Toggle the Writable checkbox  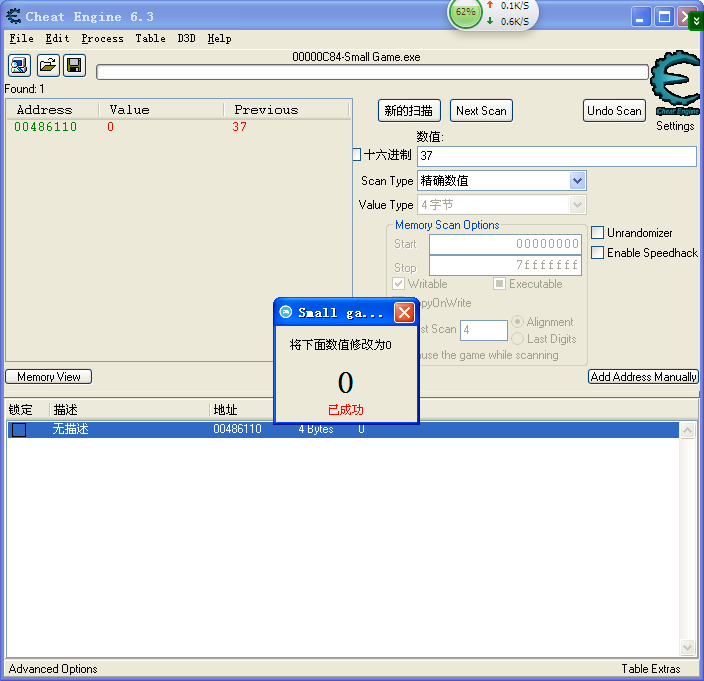[x=398, y=284]
